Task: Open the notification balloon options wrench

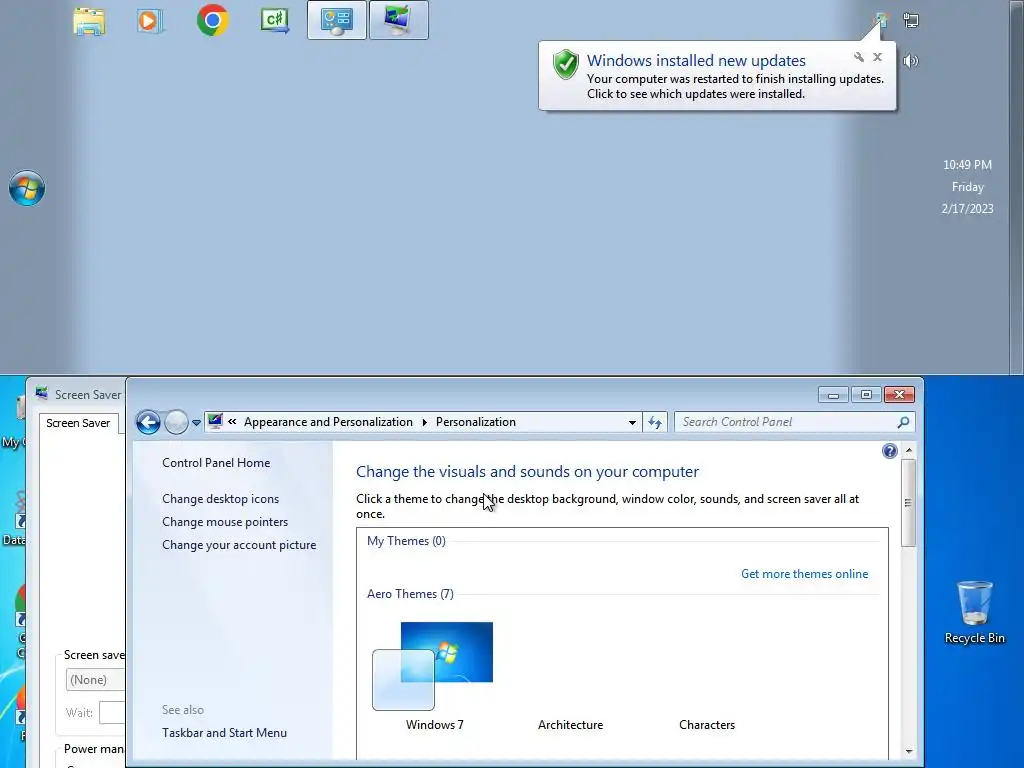Action: click(x=859, y=57)
